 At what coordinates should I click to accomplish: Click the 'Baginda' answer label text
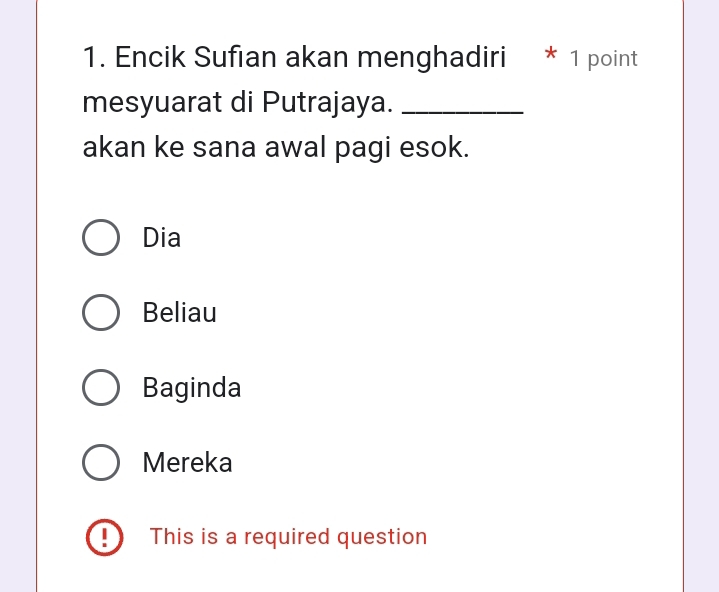point(192,388)
